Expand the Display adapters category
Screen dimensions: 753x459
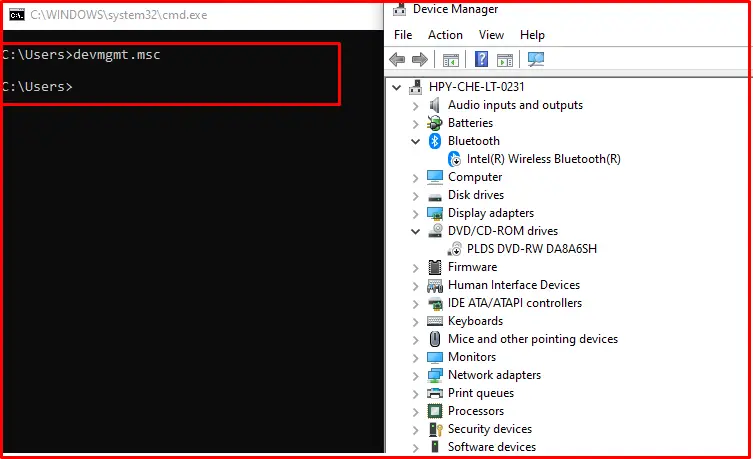coord(415,214)
